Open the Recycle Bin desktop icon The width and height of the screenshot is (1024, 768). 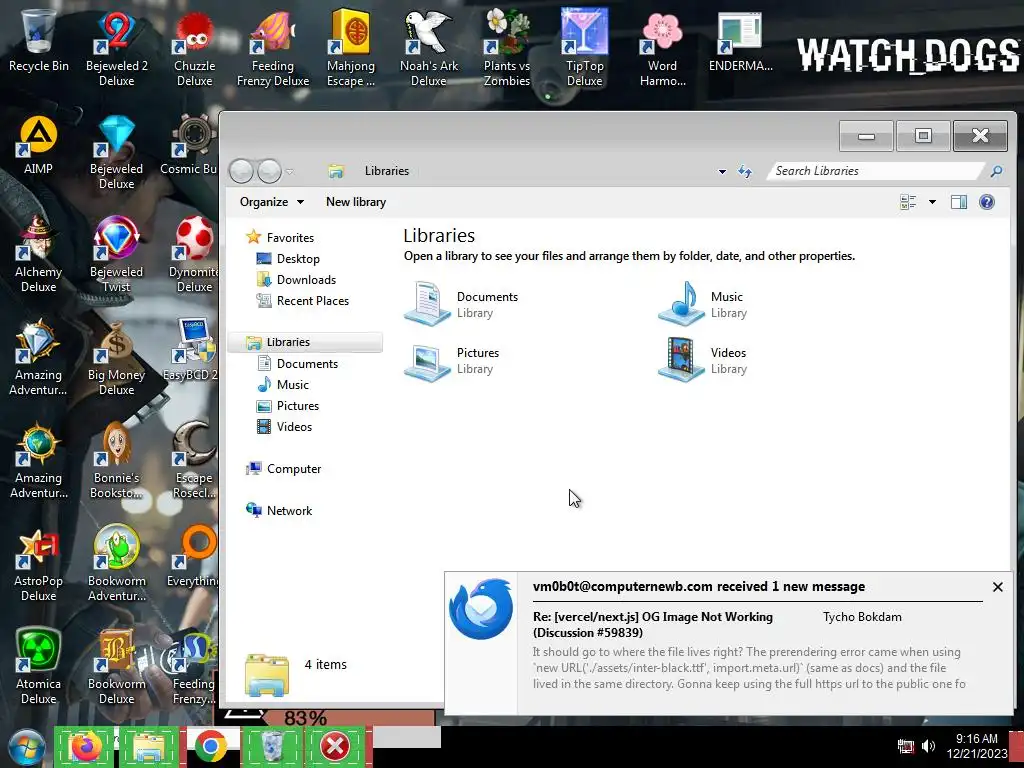(38, 40)
